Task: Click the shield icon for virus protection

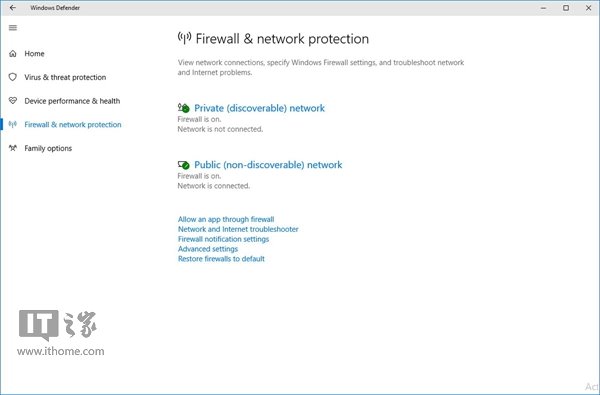Action: (x=13, y=77)
